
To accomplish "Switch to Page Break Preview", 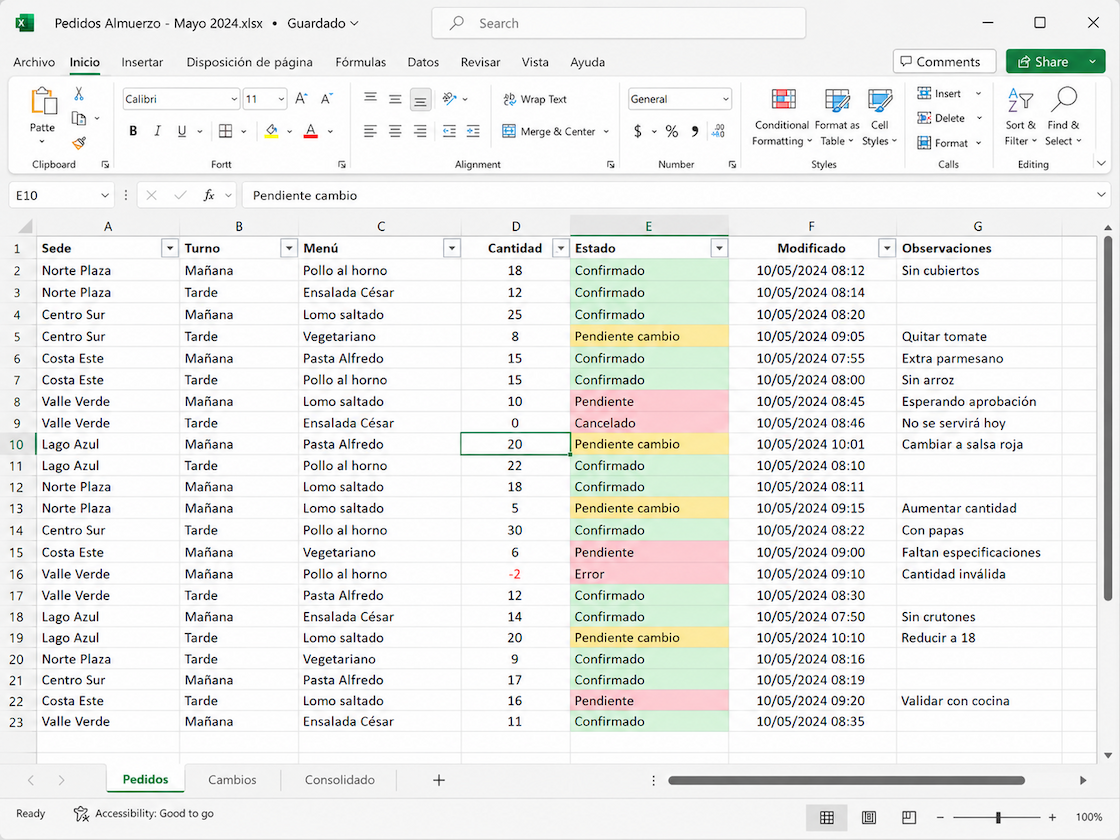I will point(909,817).
